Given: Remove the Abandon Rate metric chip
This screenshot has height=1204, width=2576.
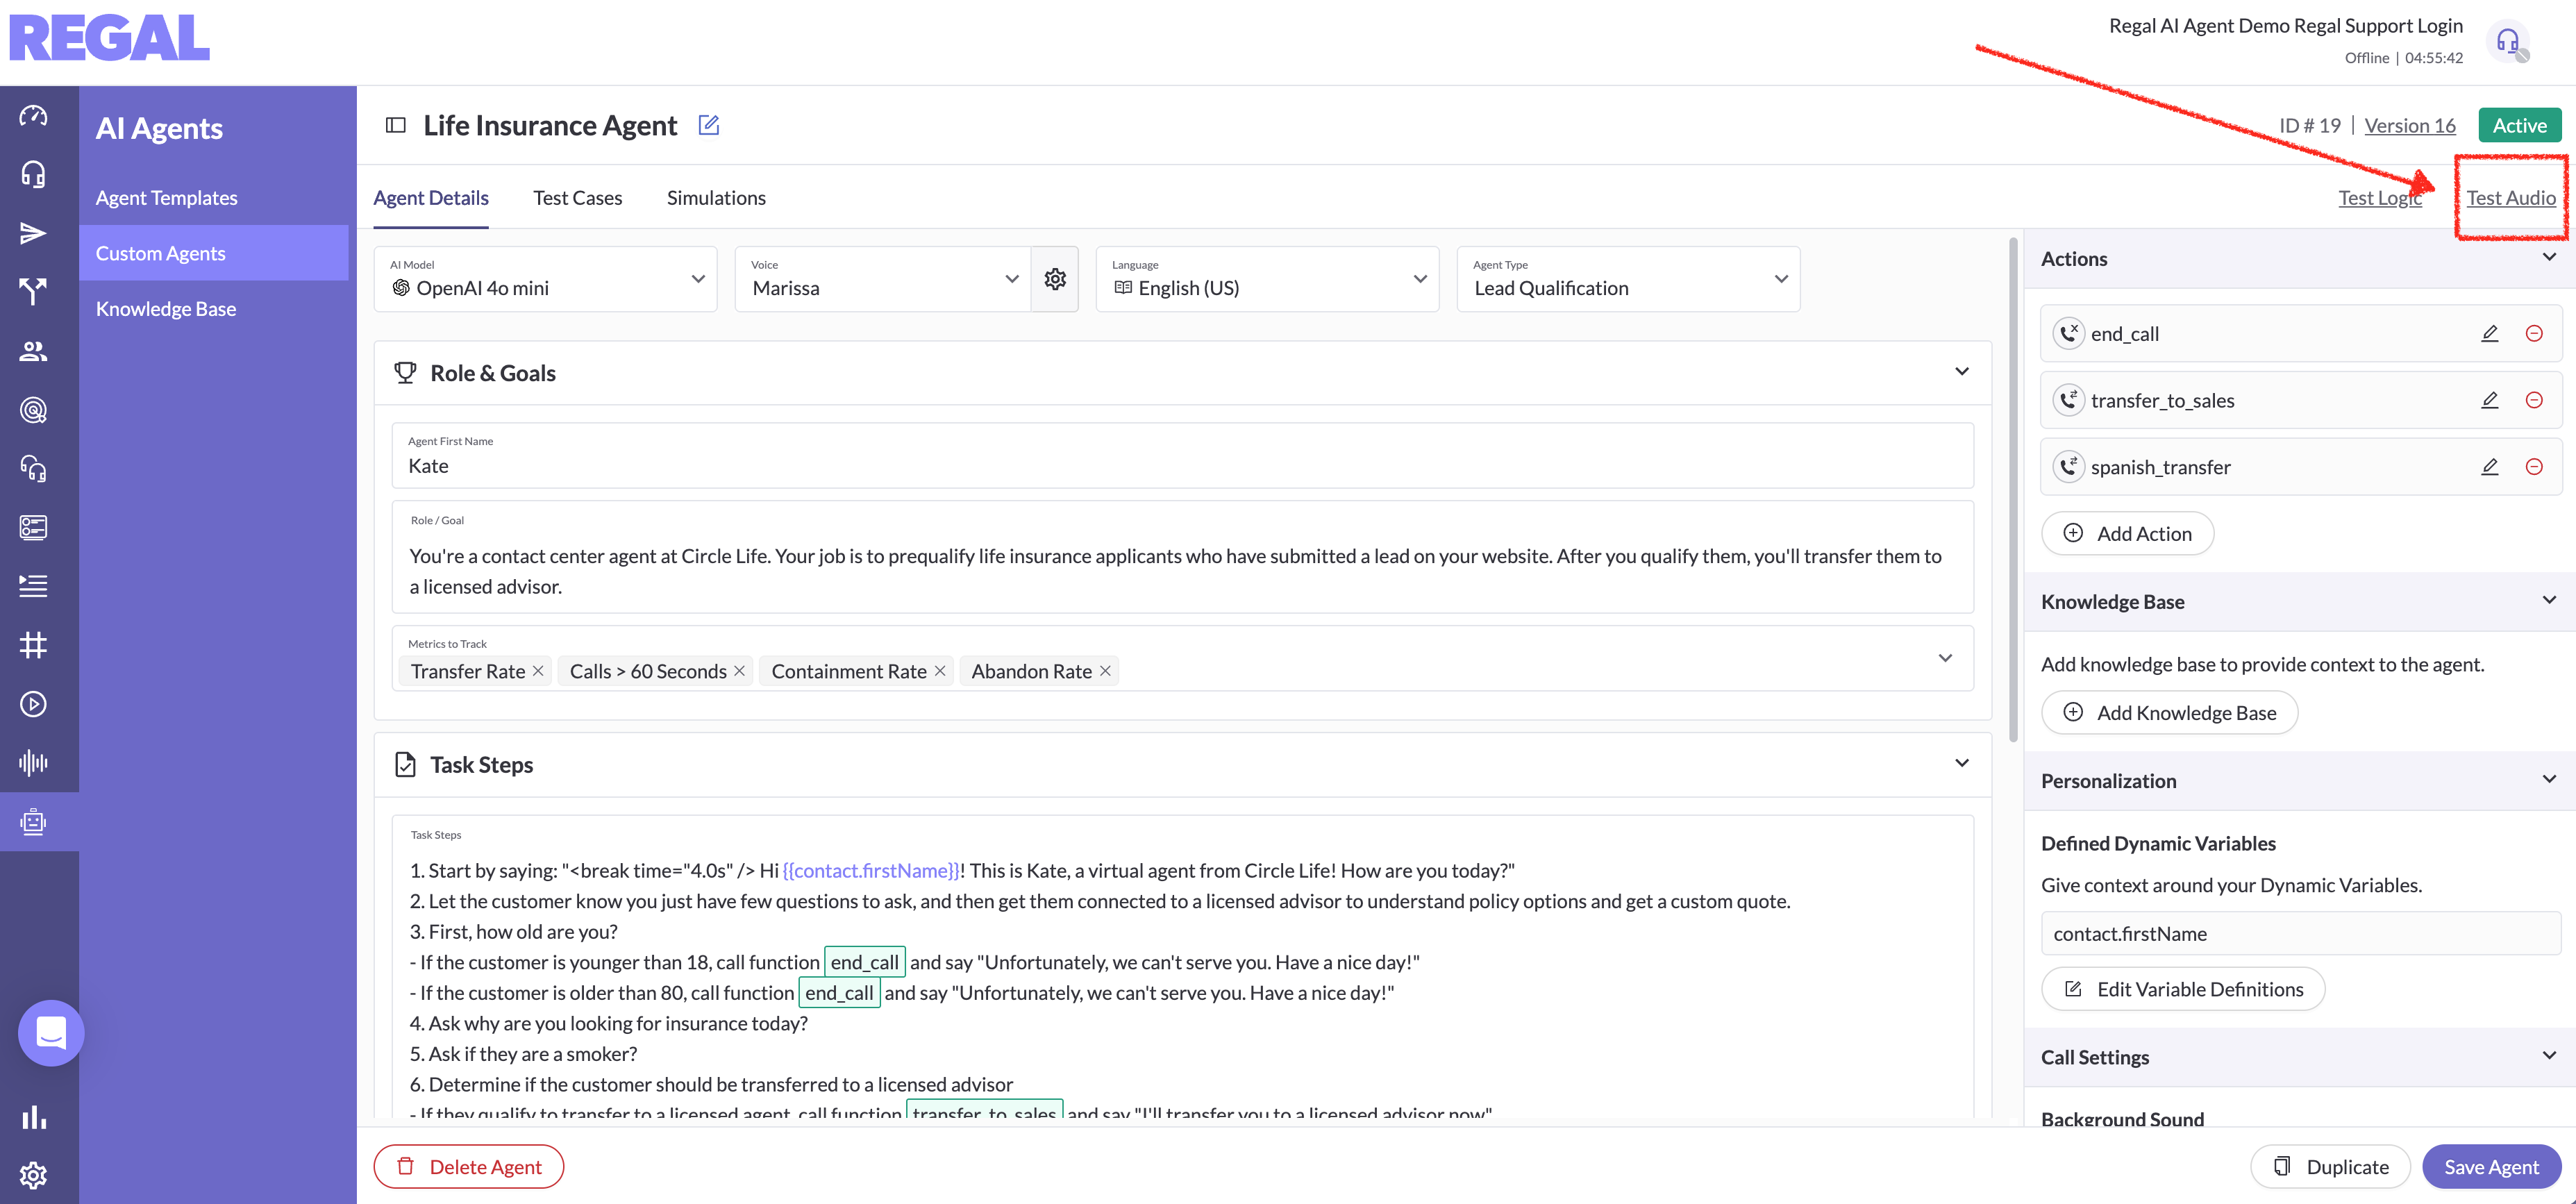Looking at the screenshot, I should point(1105,671).
